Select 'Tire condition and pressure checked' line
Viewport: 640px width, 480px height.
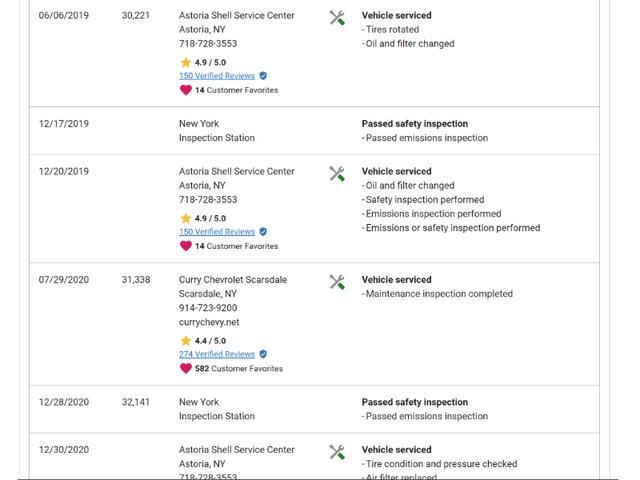[x=440, y=464]
